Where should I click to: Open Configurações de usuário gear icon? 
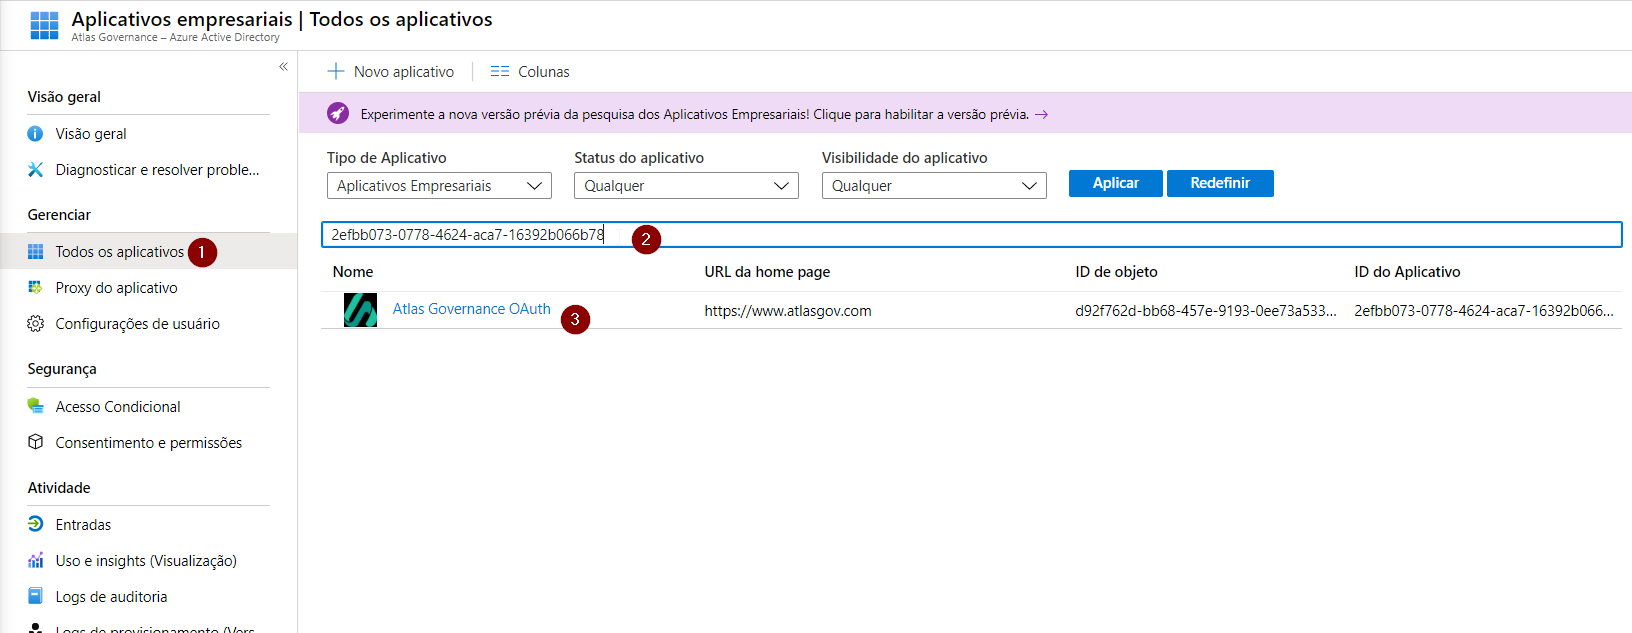pos(35,324)
